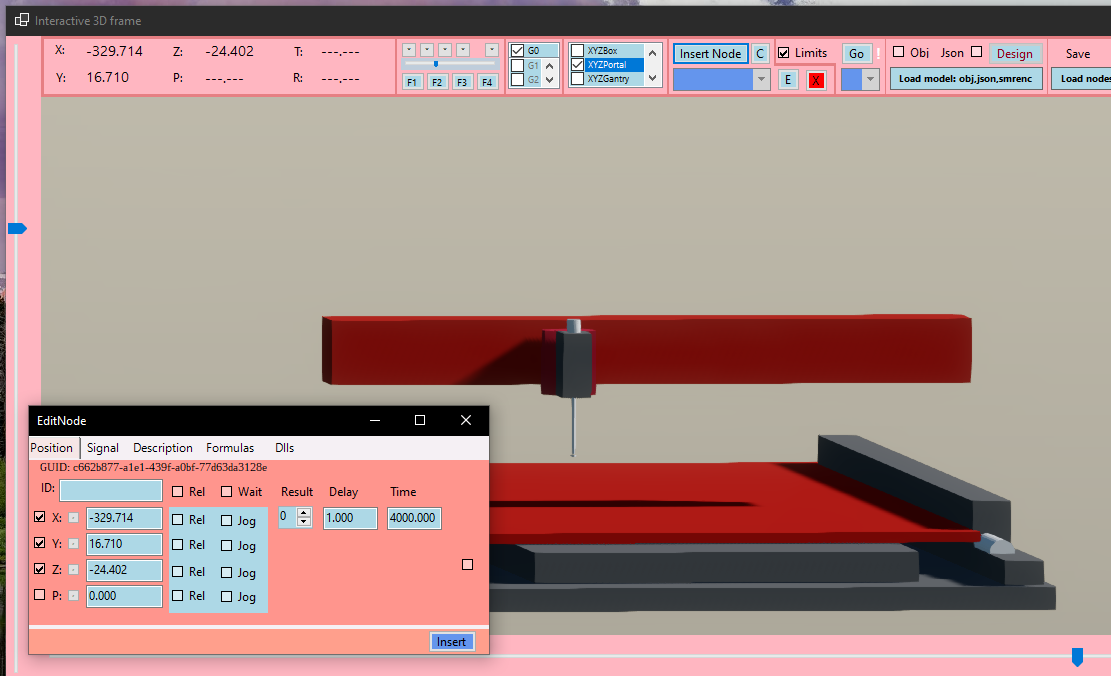Toggle the Obj checkbox
Screen dimensions: 1111x676
(898, 52)
